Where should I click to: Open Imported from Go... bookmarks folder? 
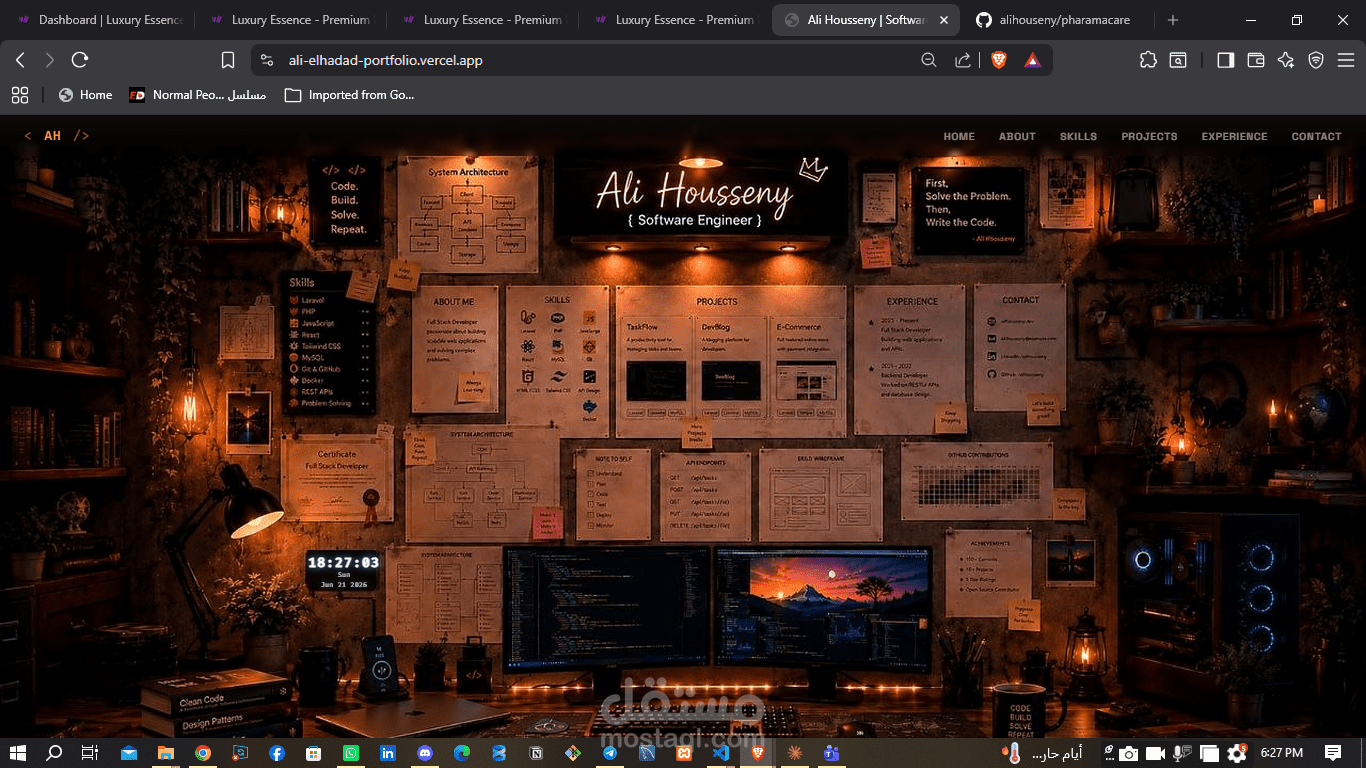[349, 95]
